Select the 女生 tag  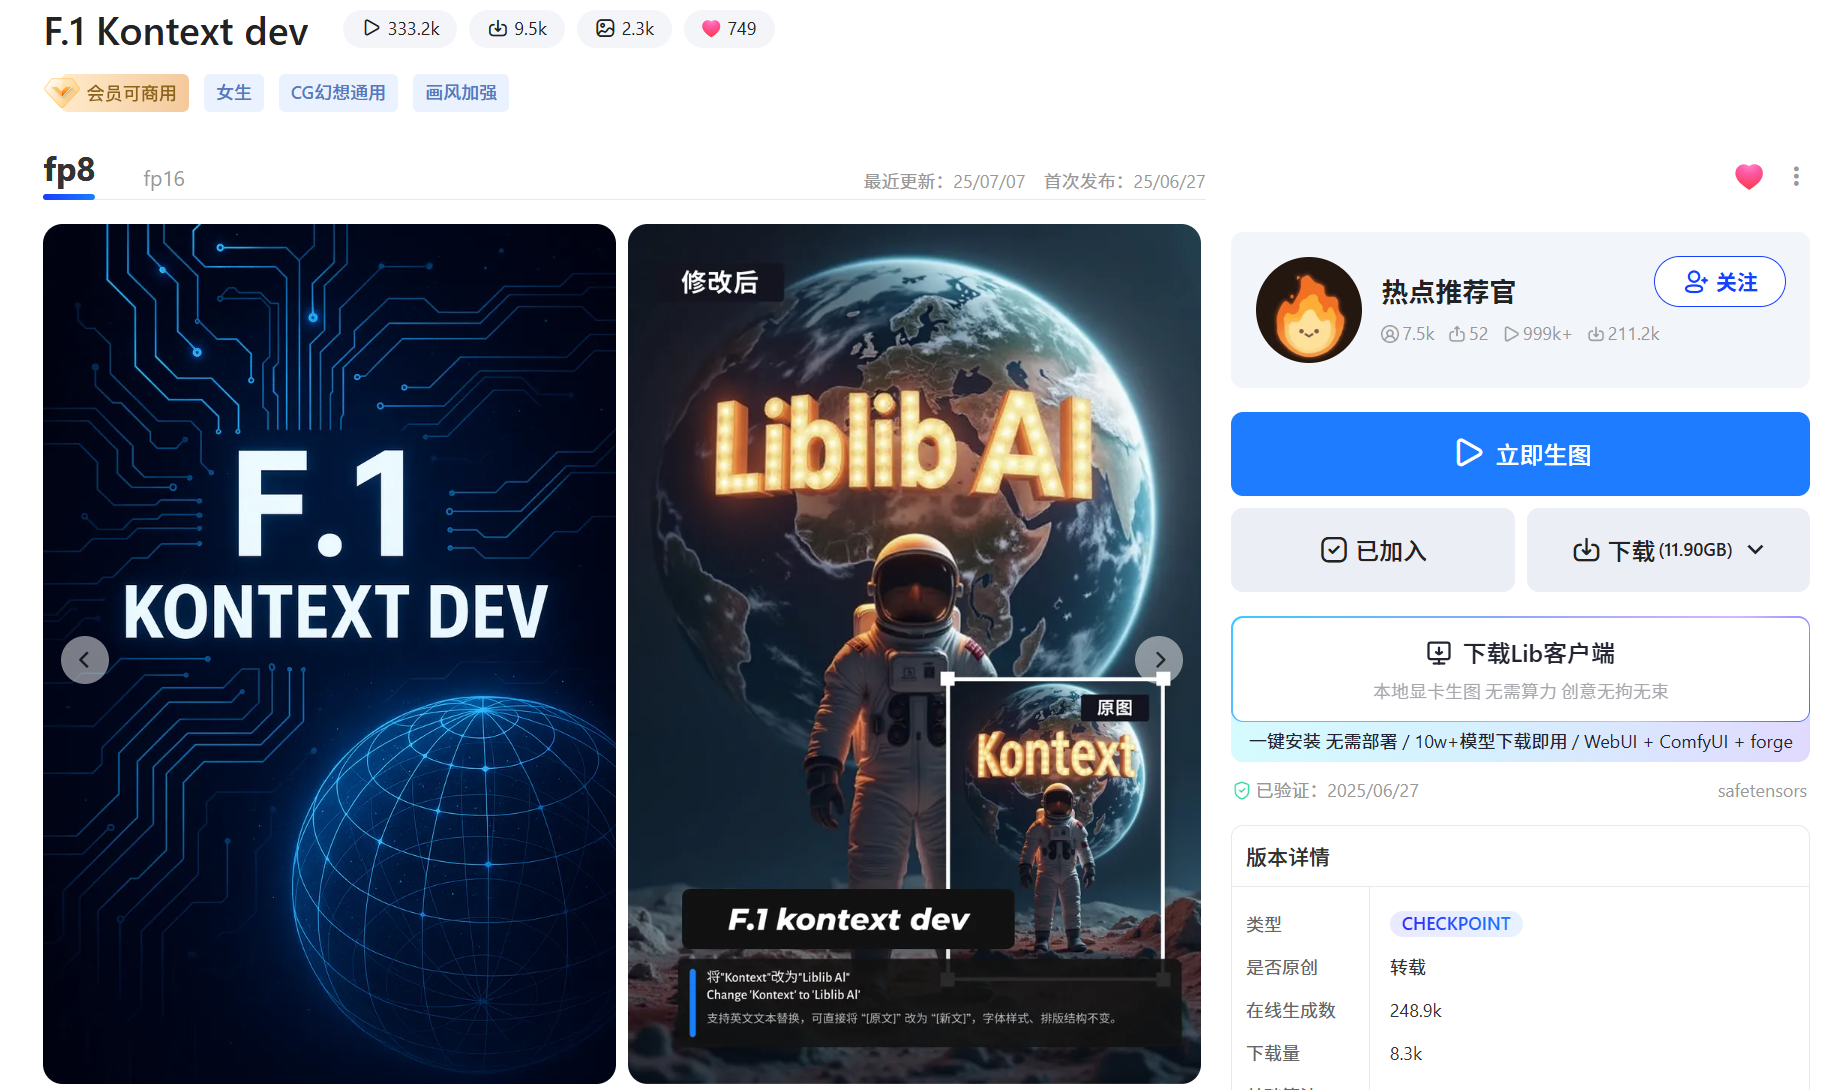tap(234, 93)
